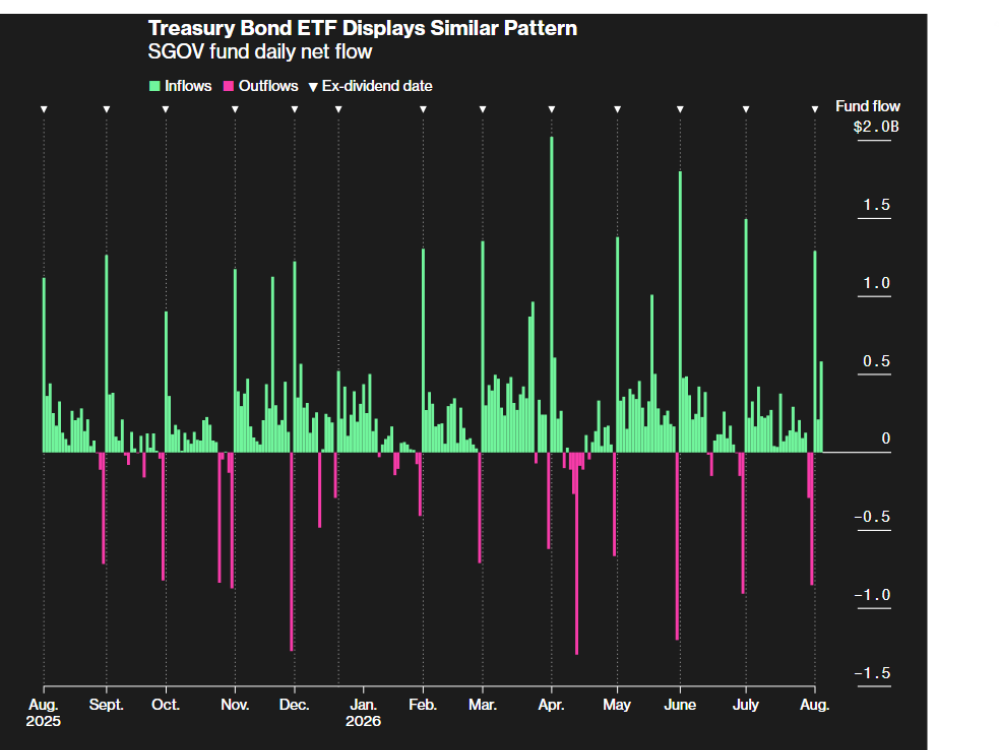This screenshot has height=750, width=1000.
Task: Click the chart title Treasury Bond ETF
Action: (363, 29)
